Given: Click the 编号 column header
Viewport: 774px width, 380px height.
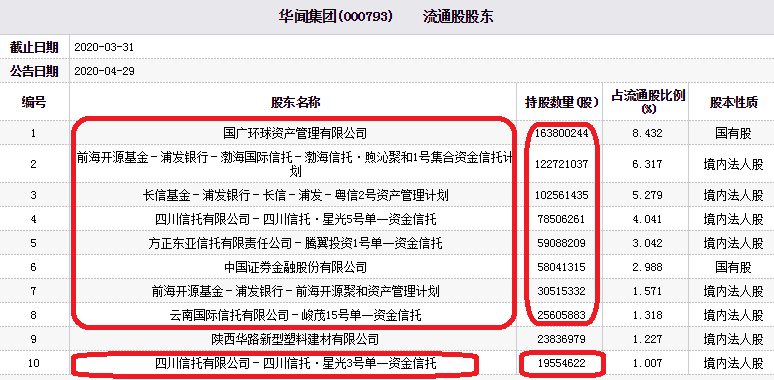Looking at the screenshot, I should pyautogui.click(x=34, y=103).
